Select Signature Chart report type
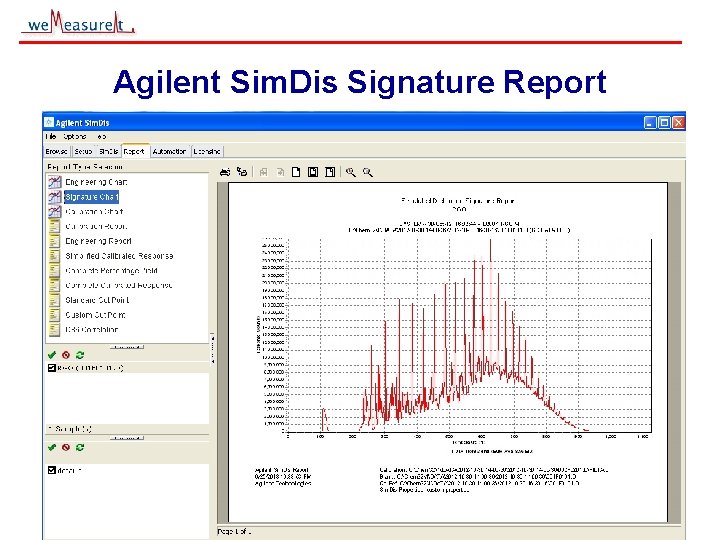Viewport: 720px width, 540px height. coord(91,197)
